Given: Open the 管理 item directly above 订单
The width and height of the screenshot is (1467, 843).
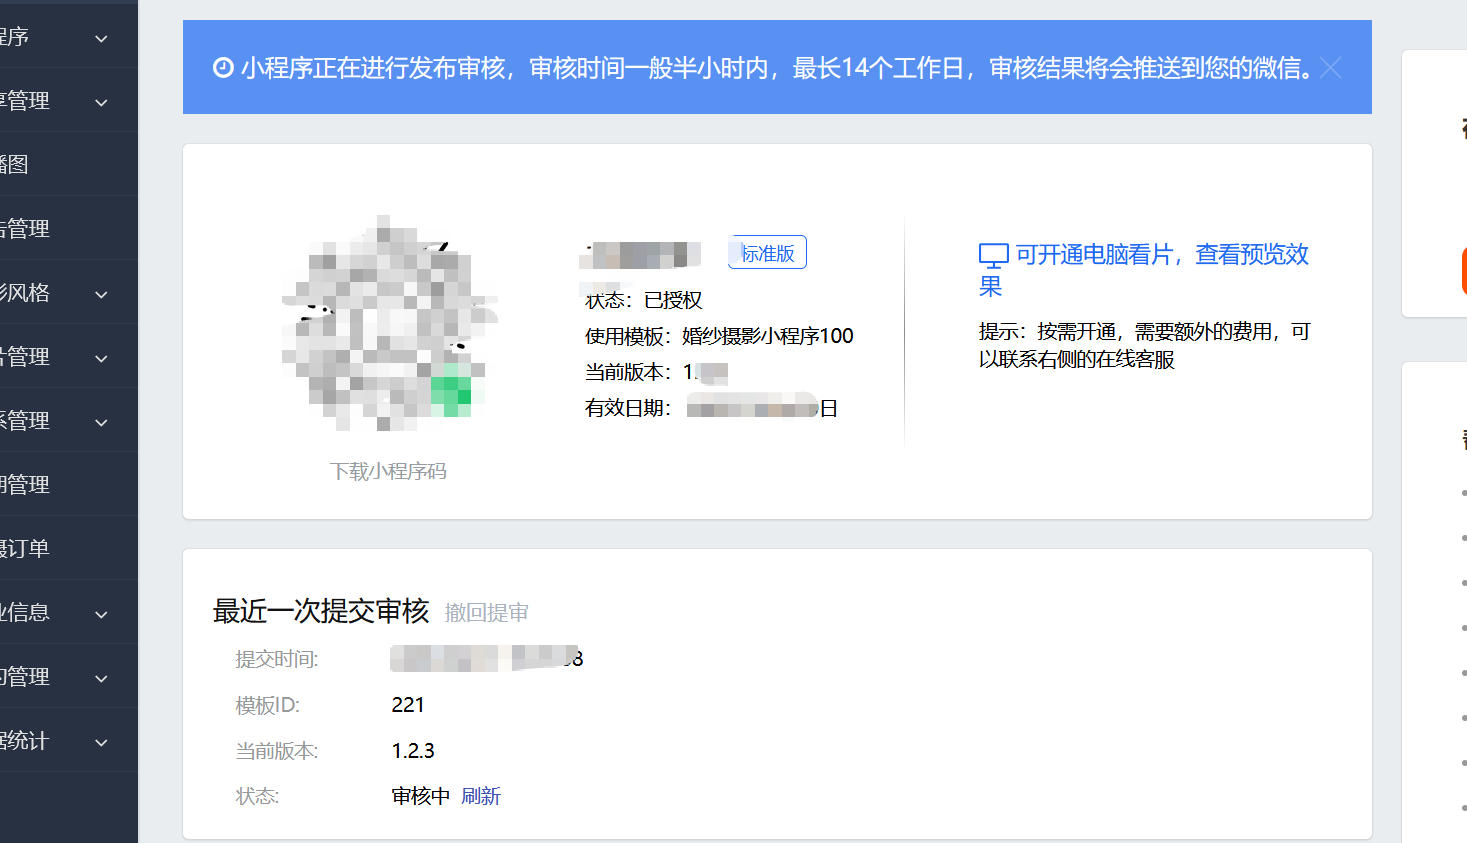Looking at the screenshot, I should click(25, 484).
